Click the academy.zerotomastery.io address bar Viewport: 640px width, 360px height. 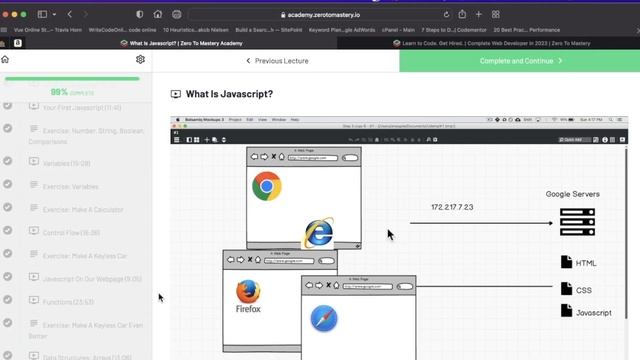coord(320,15)
